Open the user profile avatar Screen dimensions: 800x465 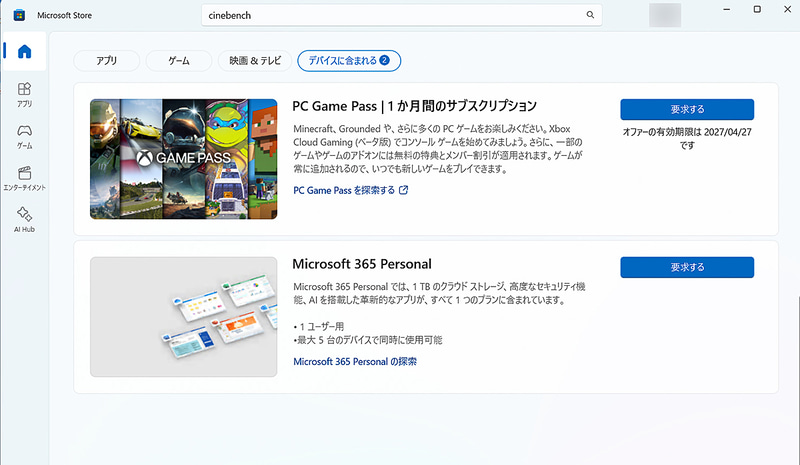[x=665, y=15]
